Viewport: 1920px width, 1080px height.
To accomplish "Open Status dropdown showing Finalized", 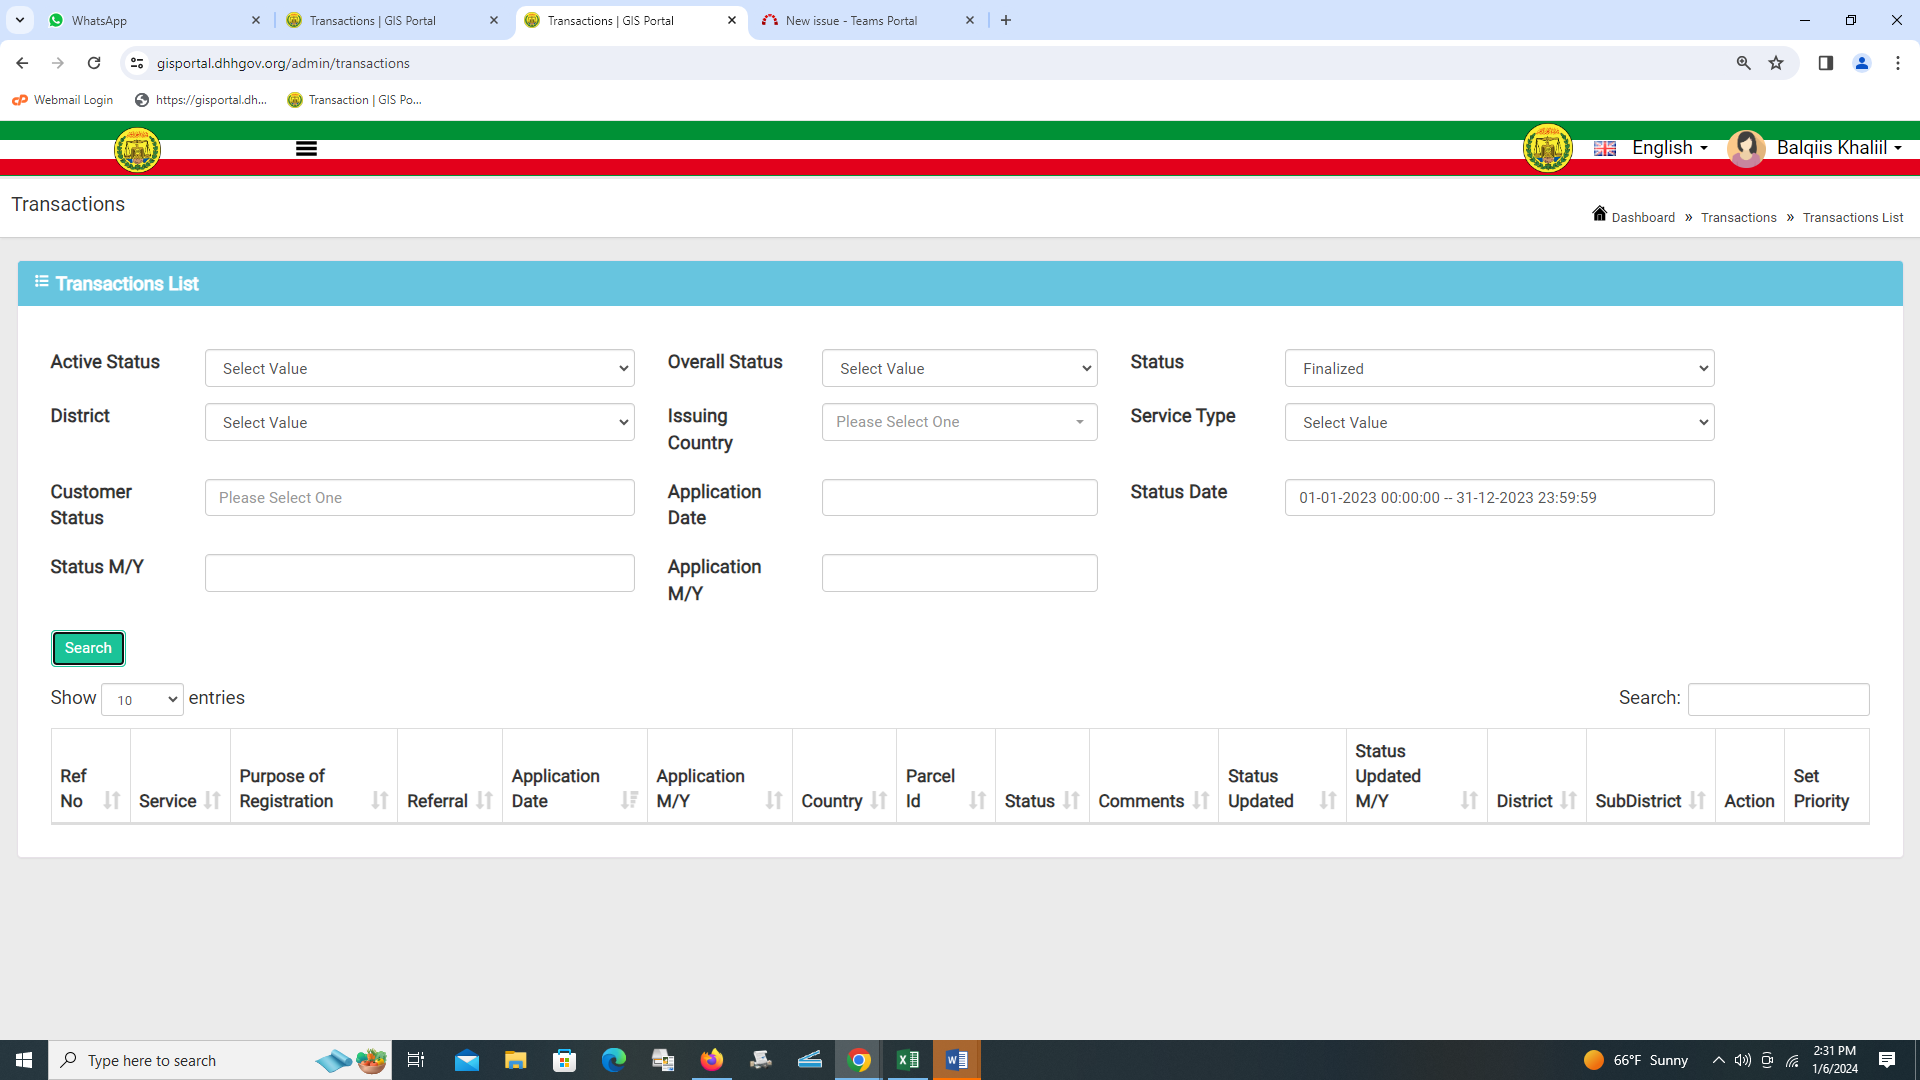I will [x=1499, y=368].
